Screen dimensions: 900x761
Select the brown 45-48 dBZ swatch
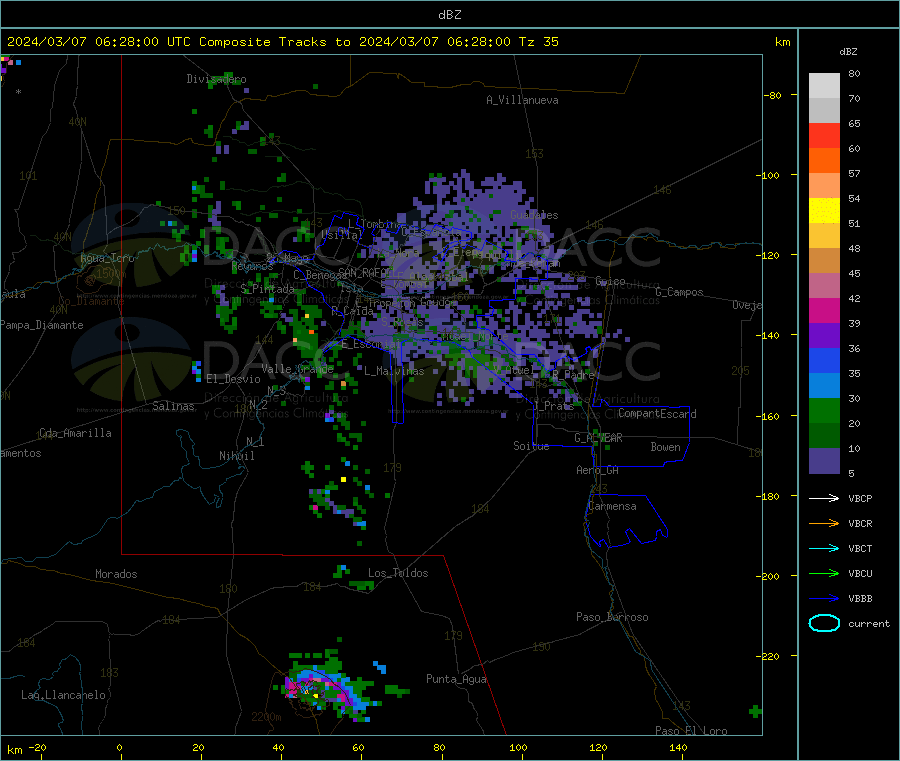pyautogui.click(x=824, y=261)
